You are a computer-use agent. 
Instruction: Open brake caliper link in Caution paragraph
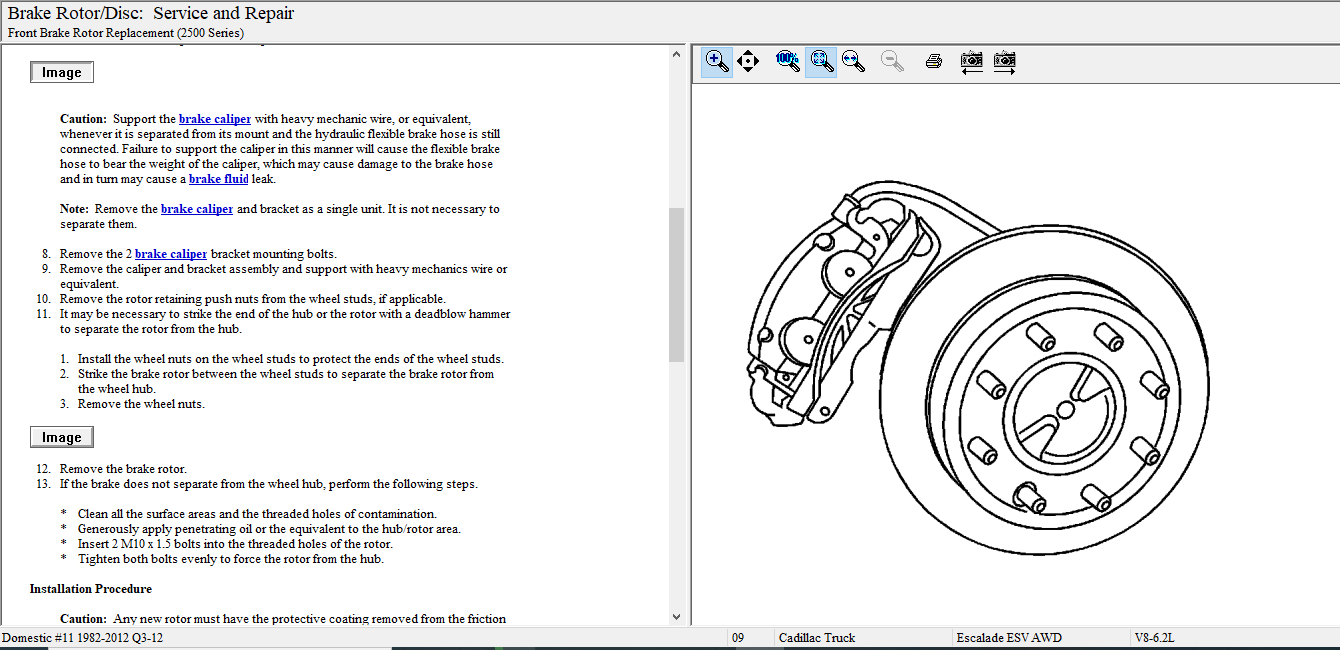click(x=215, y=119)
